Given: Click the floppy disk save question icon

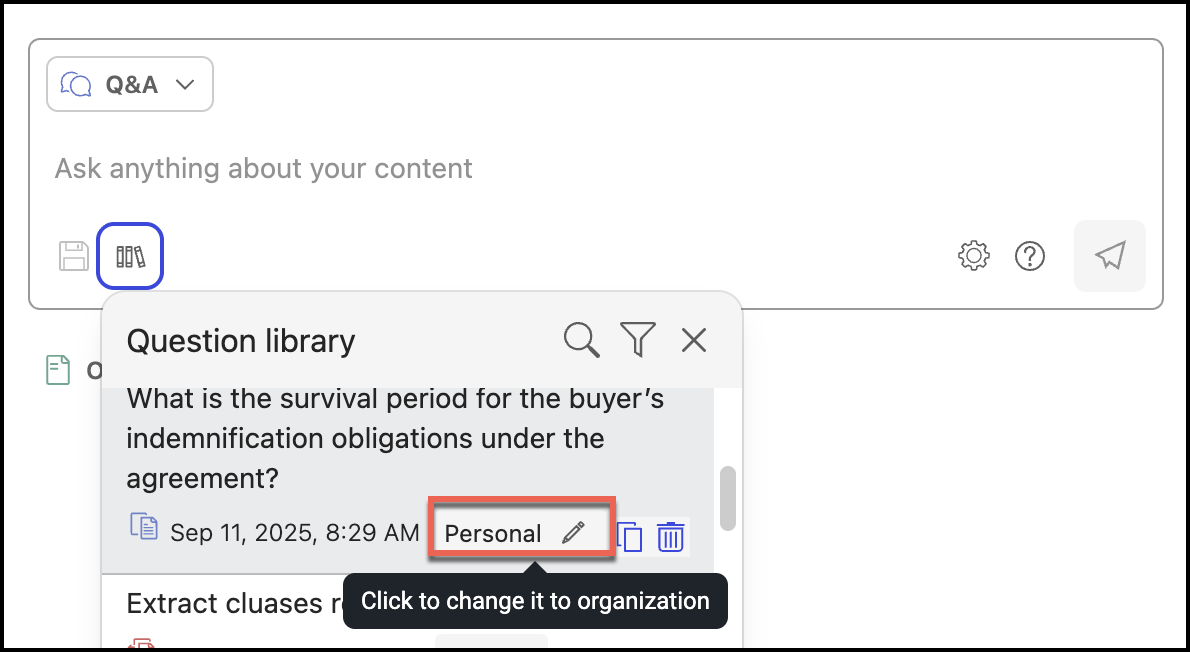Looking at the screenshot, I should click(x=73, y=256).
